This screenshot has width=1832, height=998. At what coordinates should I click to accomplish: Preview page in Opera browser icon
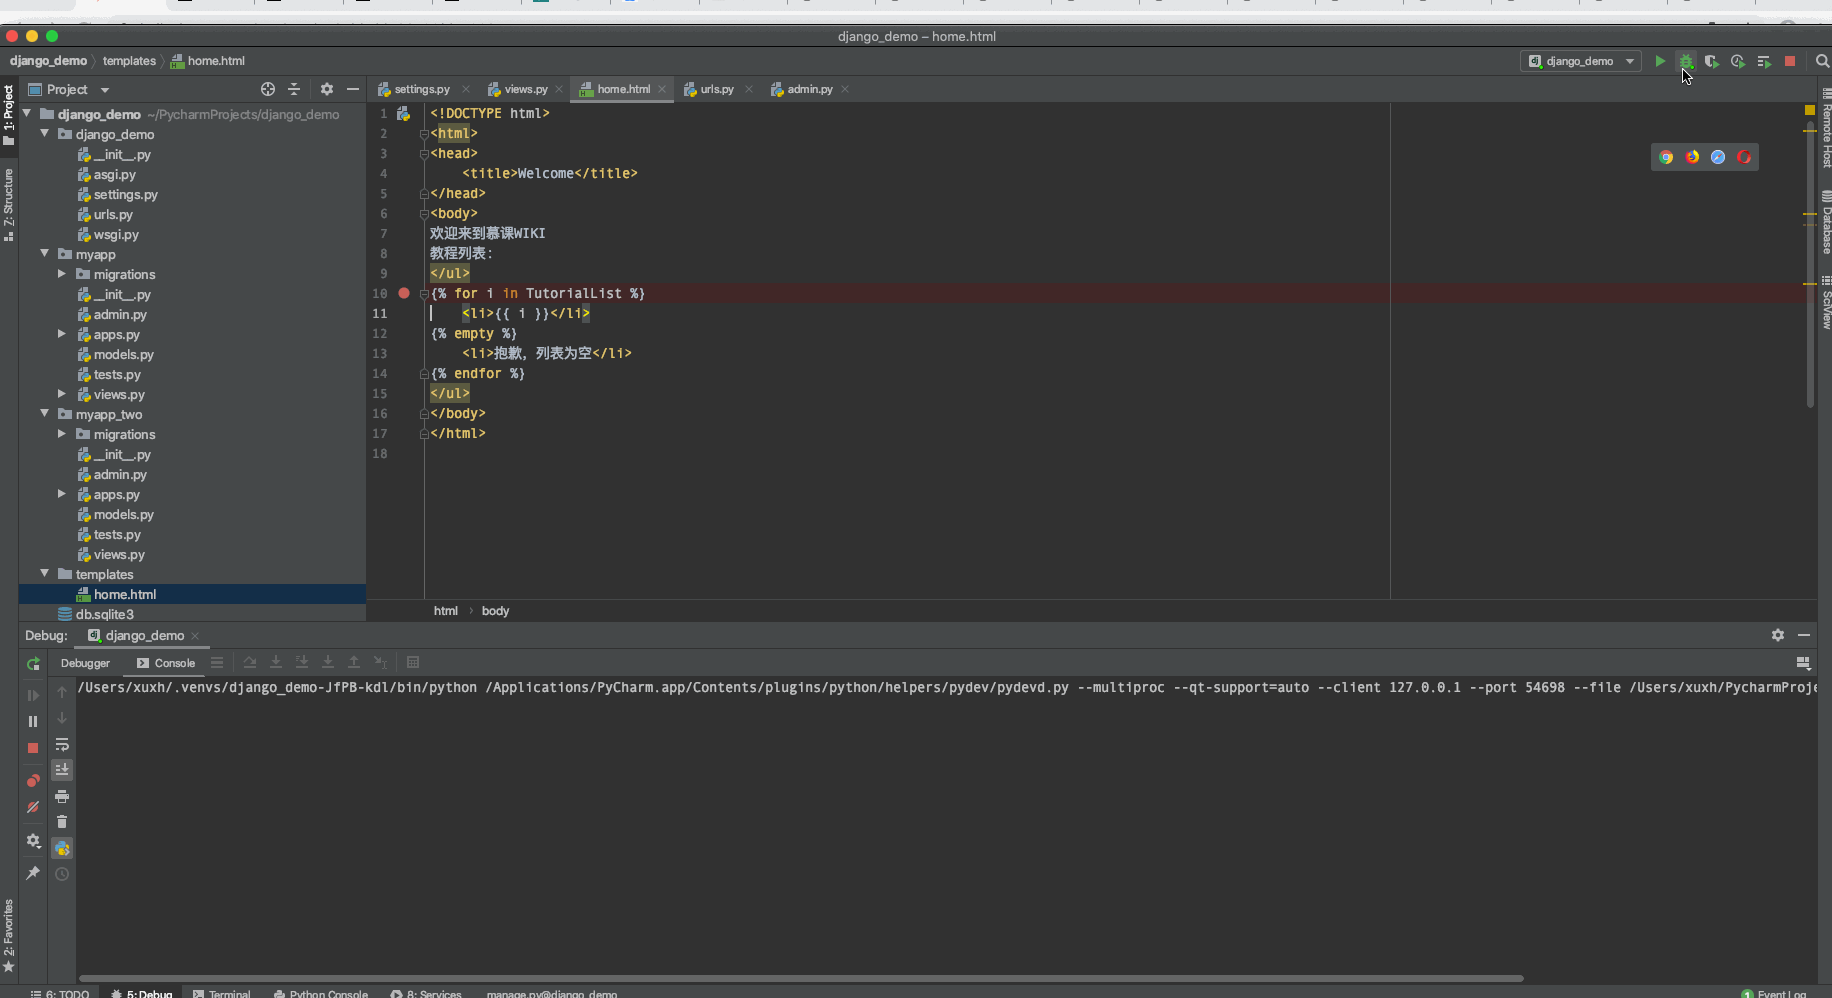(1744, 157)
